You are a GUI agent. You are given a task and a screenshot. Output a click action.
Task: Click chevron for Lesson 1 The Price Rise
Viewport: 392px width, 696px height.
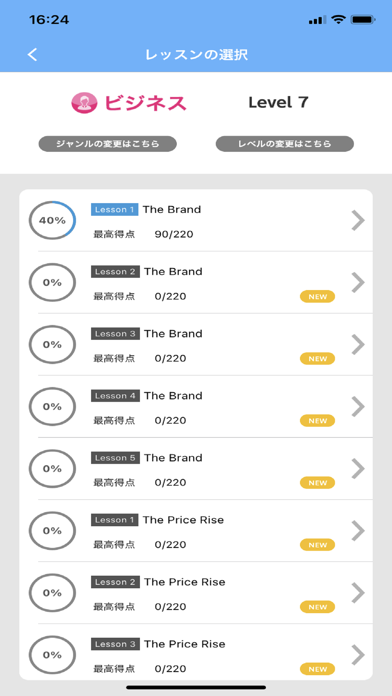(x=358, y=530)
